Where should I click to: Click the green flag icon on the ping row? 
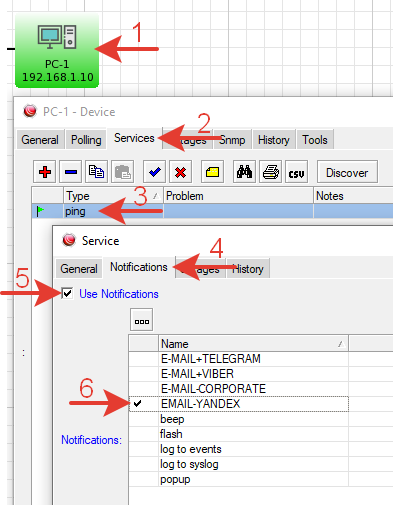tap(40, 211)
